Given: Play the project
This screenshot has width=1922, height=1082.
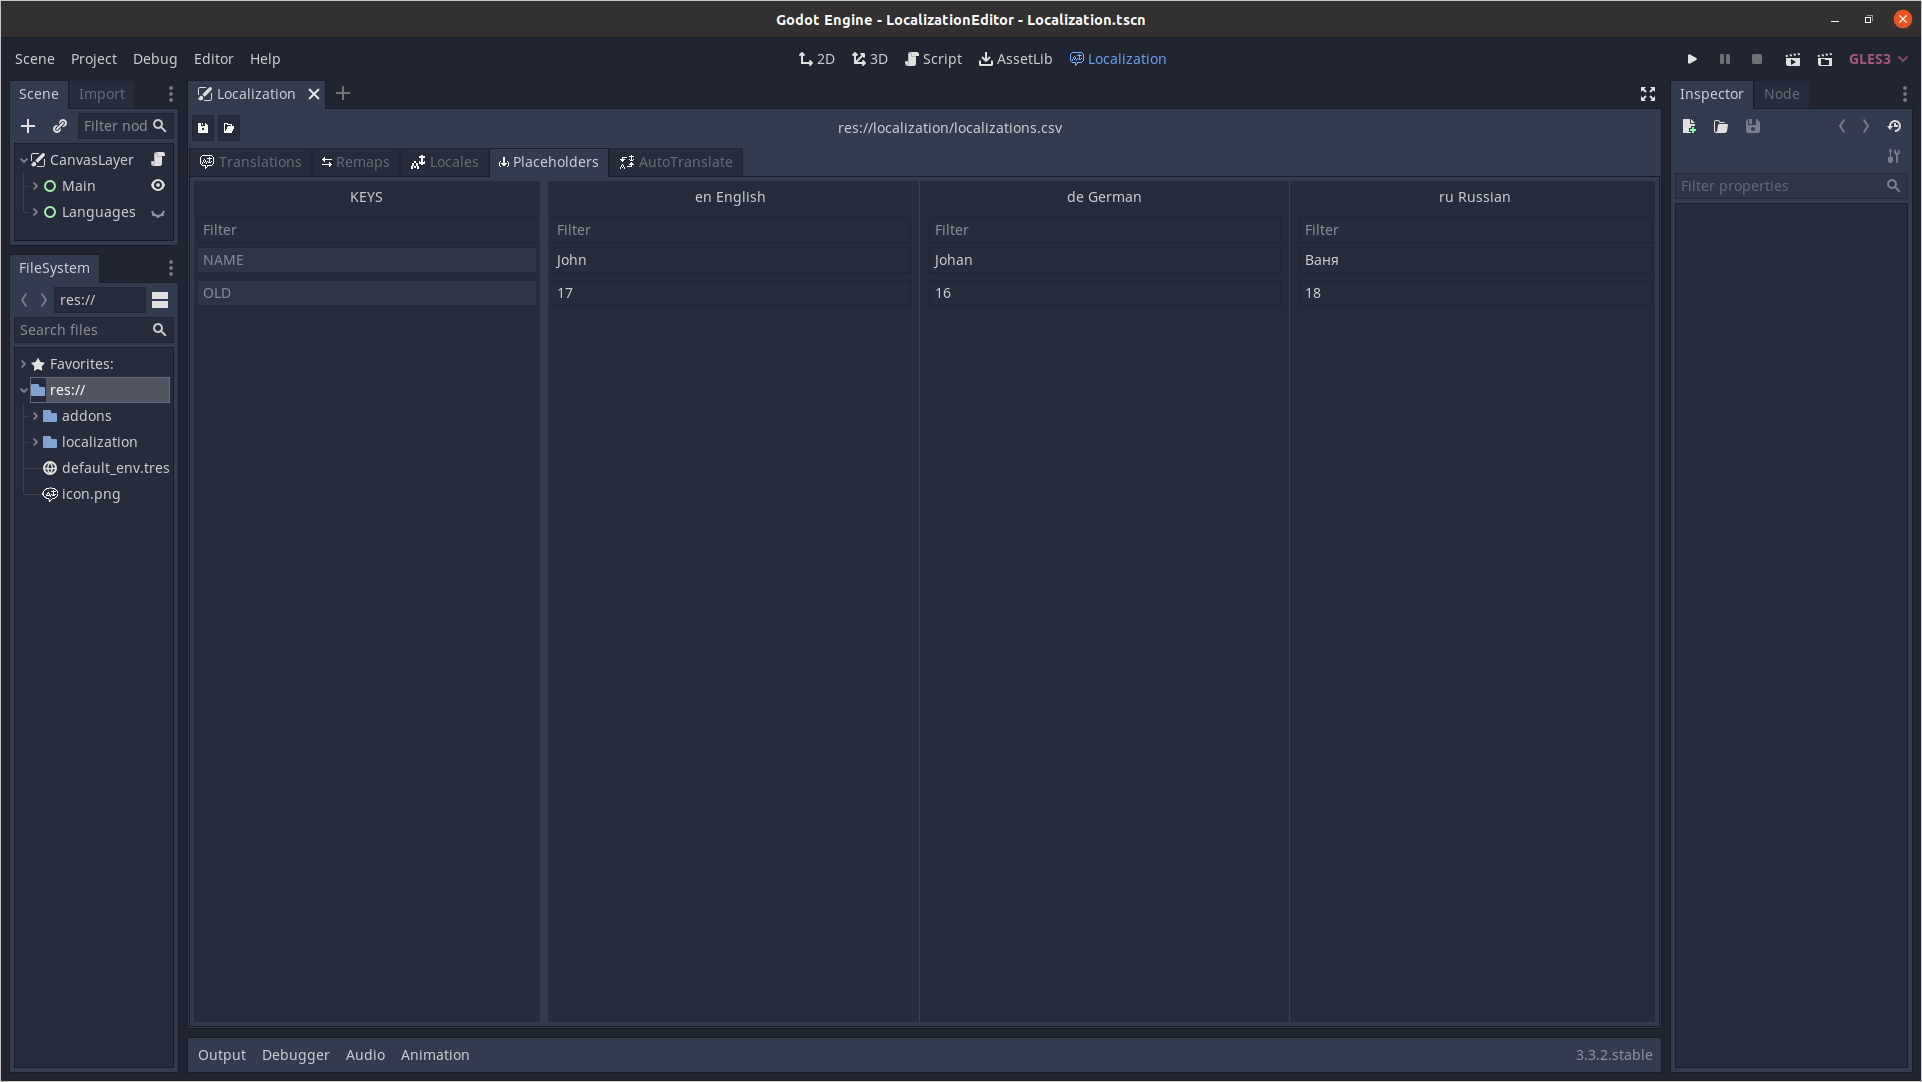Looking at the screenshot, I should click(1692, 60).
